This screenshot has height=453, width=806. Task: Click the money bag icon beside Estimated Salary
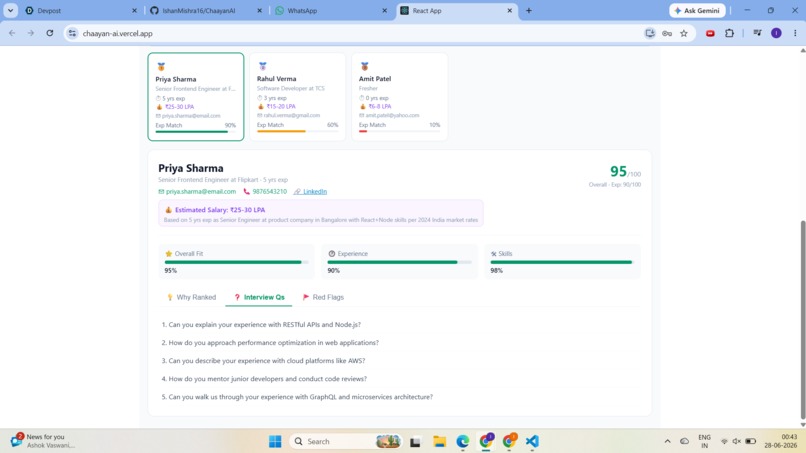pyautogui.click(x=168, y=210)
